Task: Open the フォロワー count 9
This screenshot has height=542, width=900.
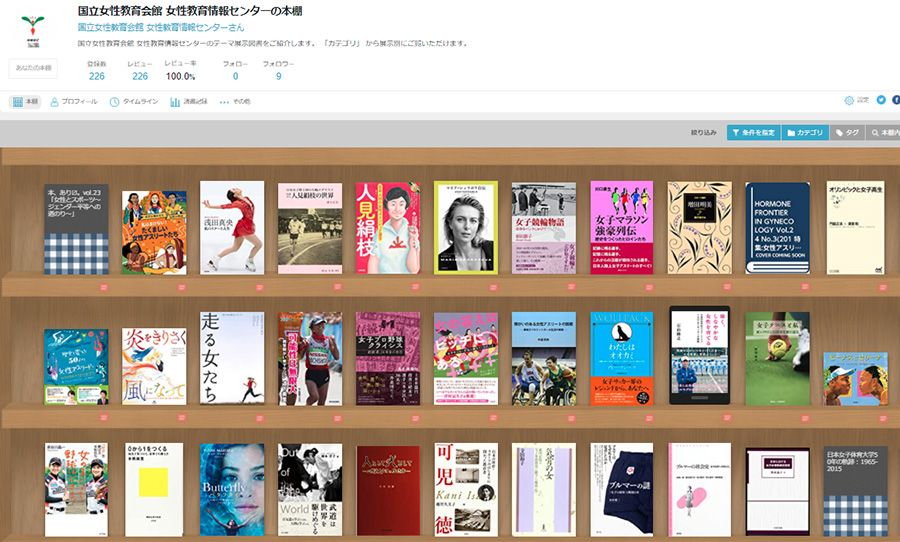Action: (x=278, y=76)
